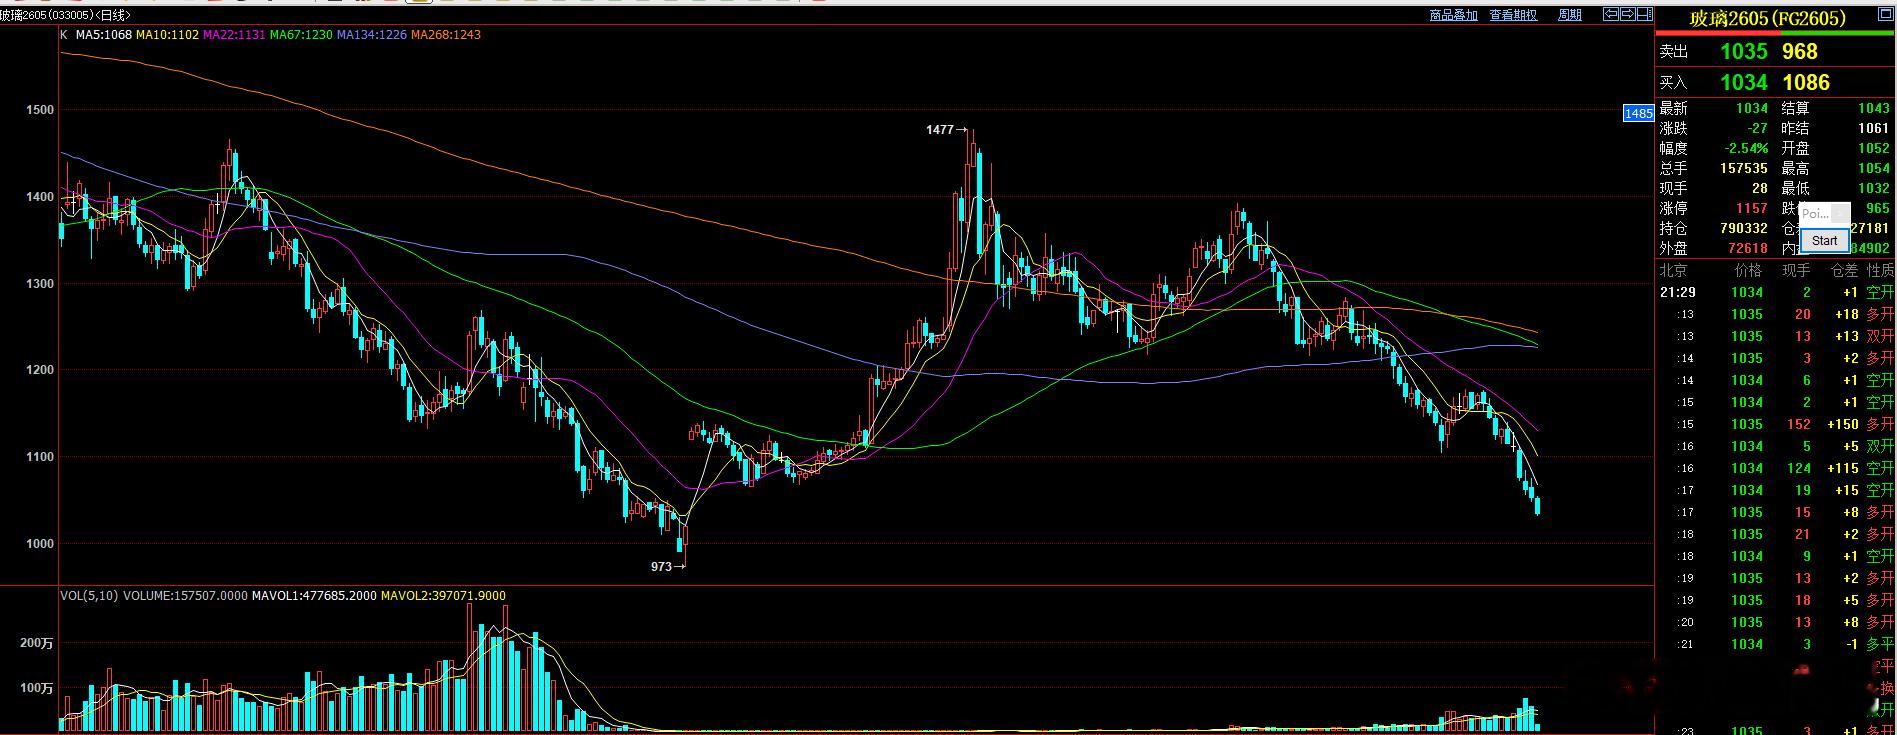
Task: Click the buy volume 1086
Action: click(x=1806, y=83)
